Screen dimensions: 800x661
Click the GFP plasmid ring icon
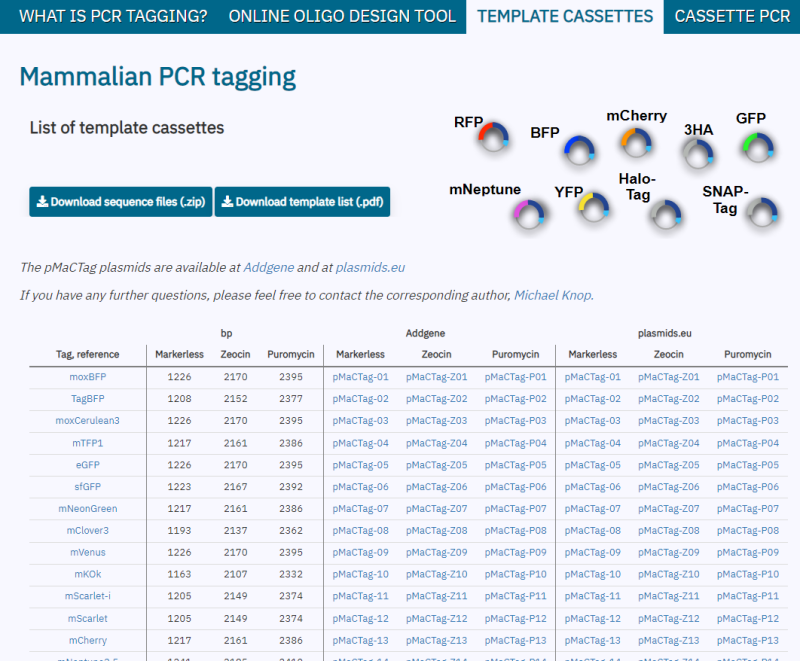click(758, 147)
